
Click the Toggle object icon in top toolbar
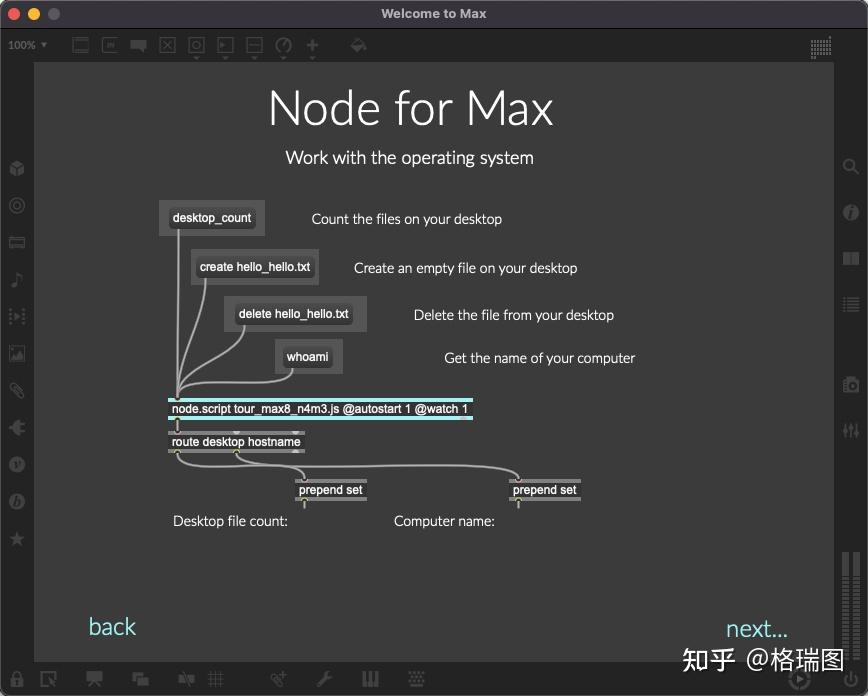click(167, 44)
